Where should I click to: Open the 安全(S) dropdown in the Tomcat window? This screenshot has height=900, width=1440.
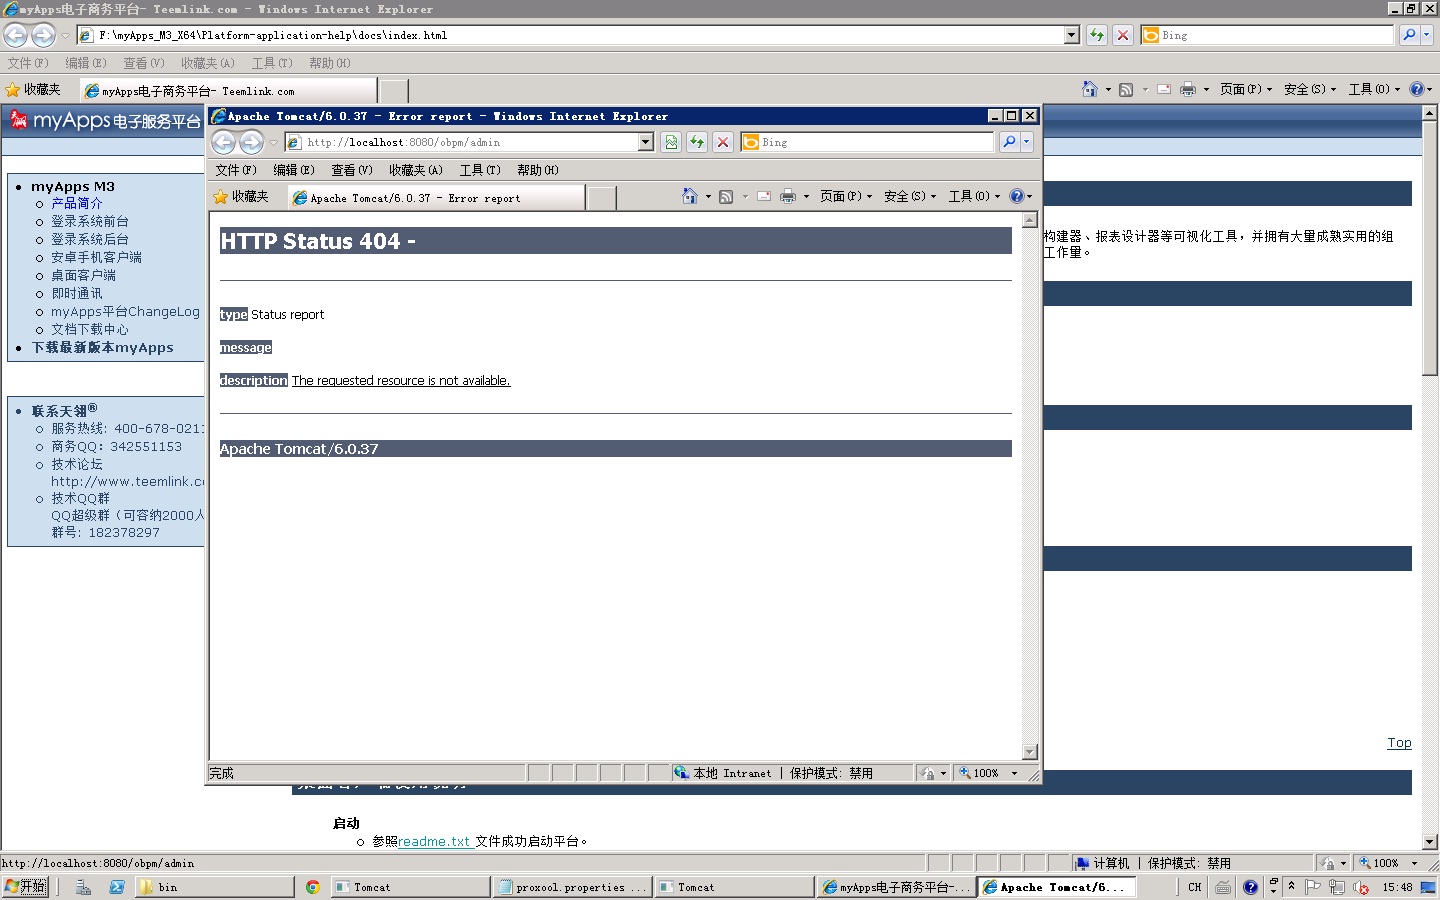pos(910,197)
